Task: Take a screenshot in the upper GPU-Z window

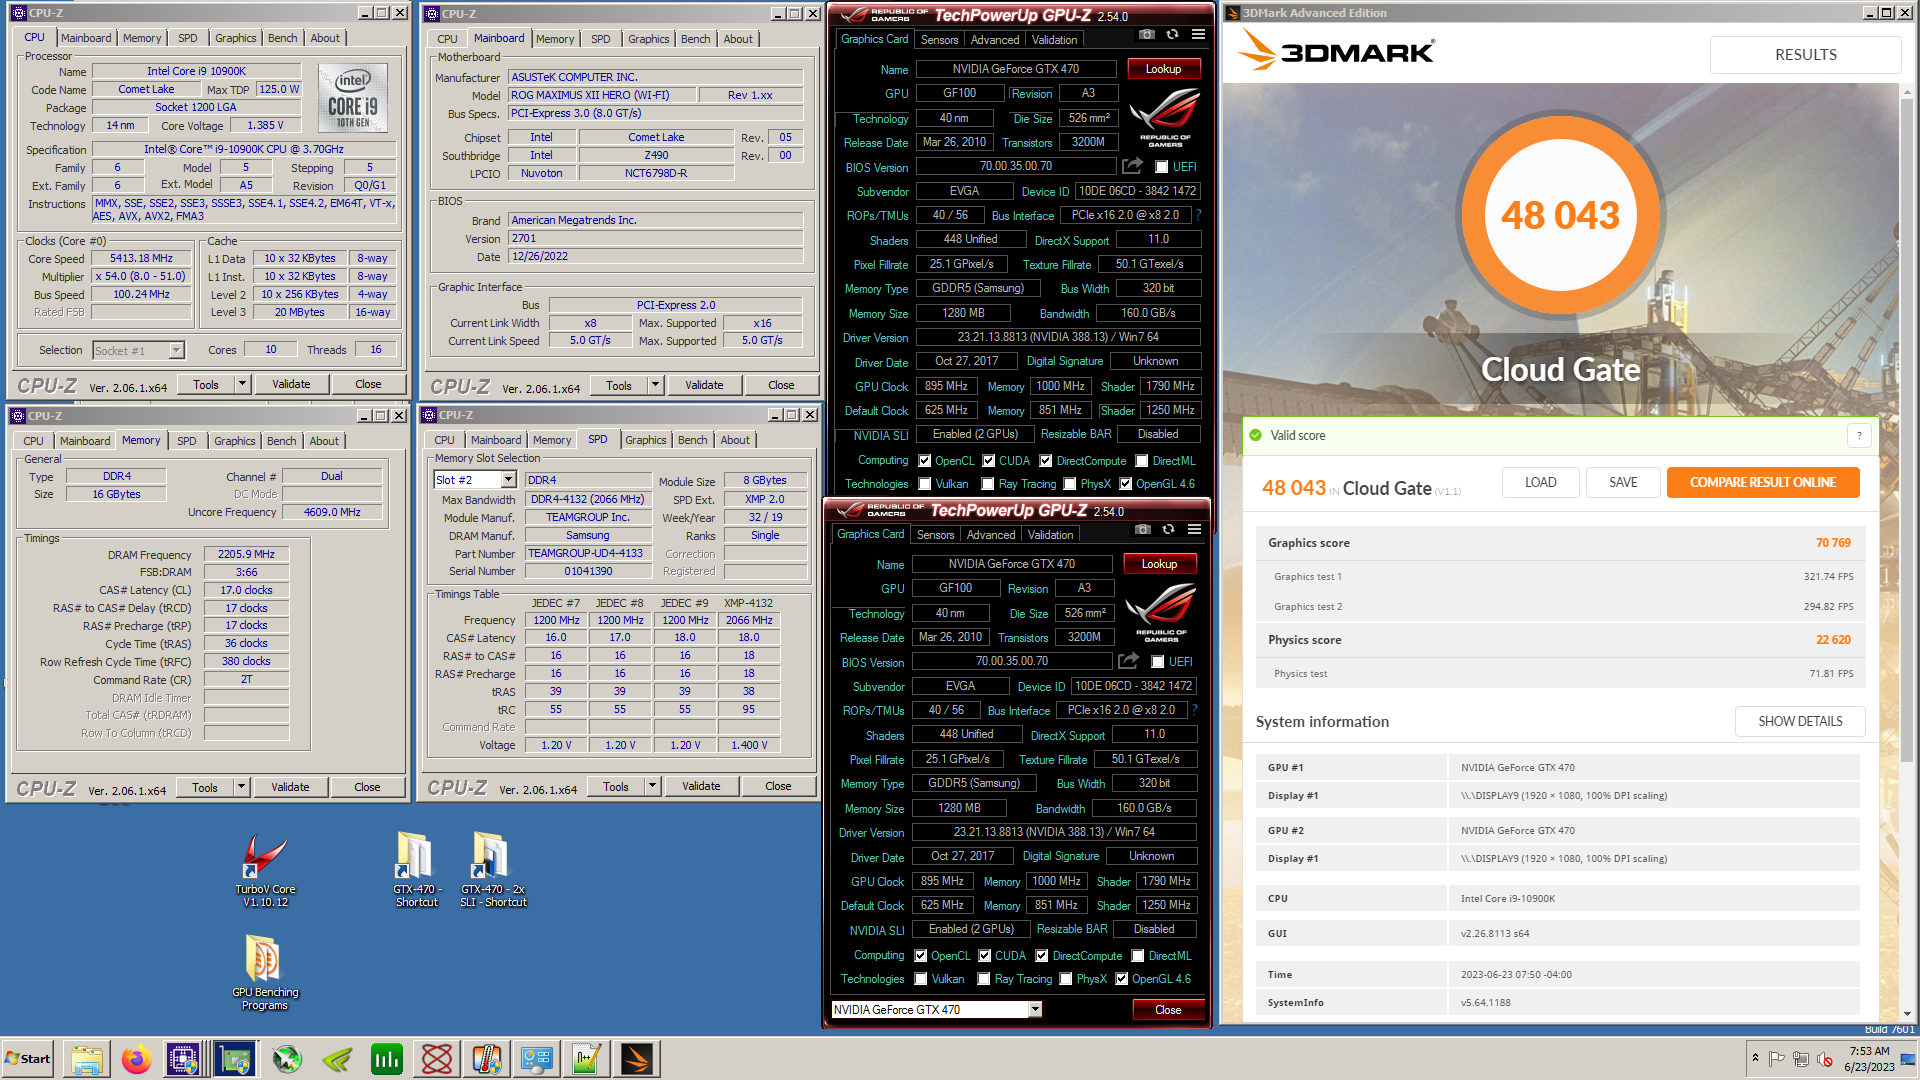Action: [x=1147, y=35]
